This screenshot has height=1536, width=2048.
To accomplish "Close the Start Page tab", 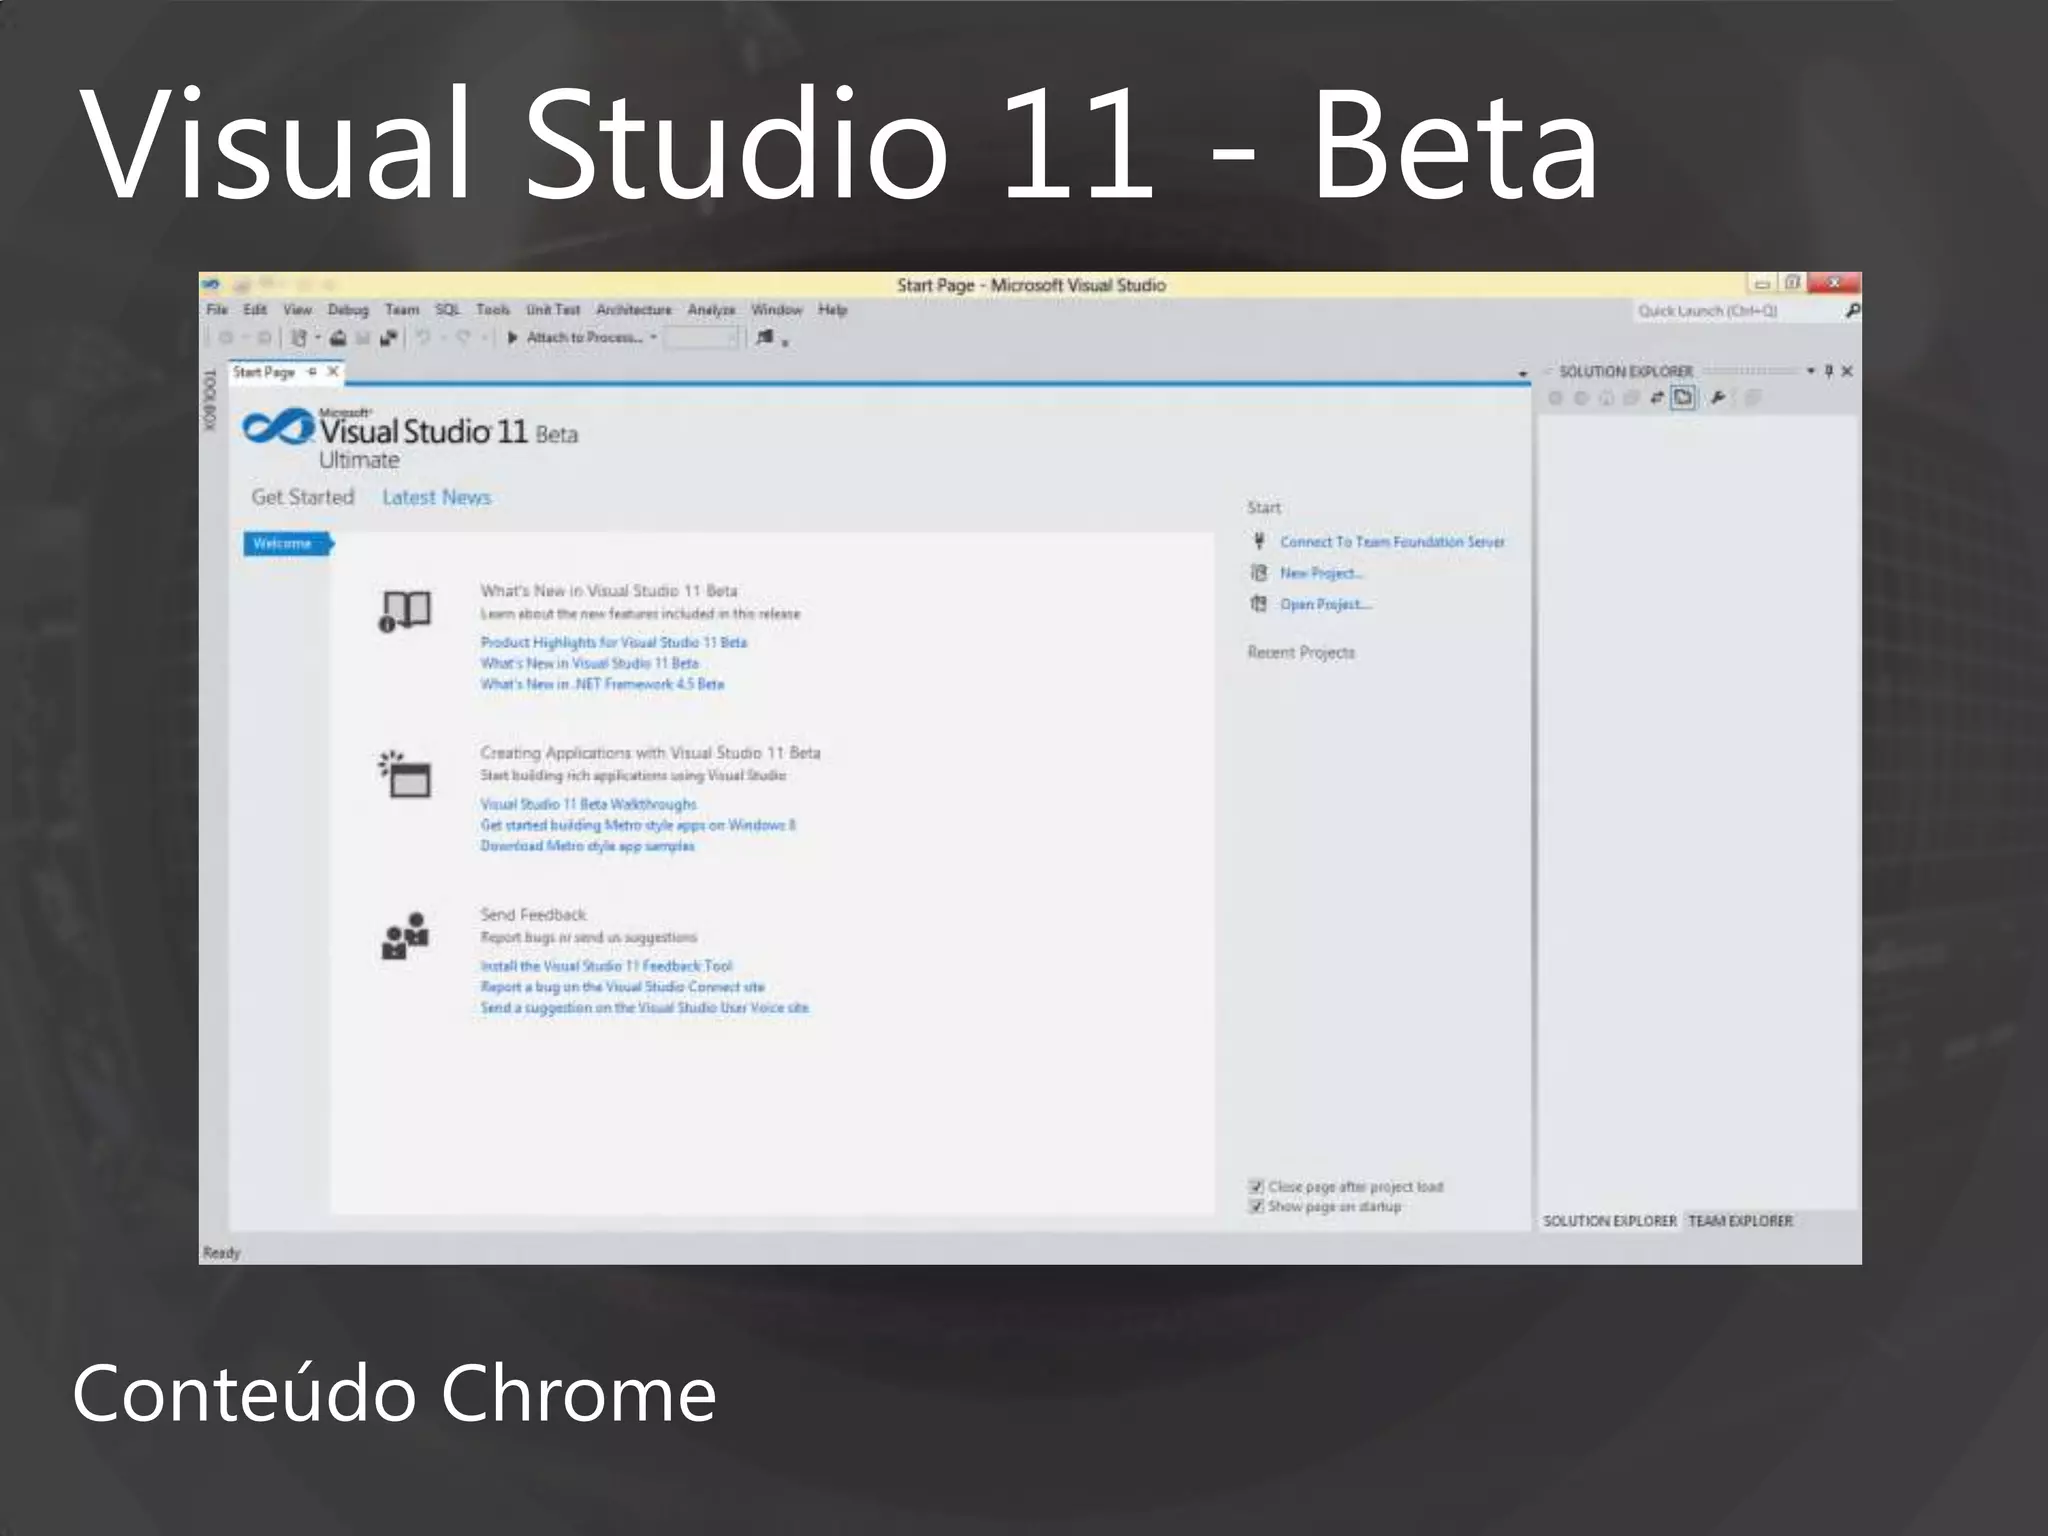I will click(333, 372).
